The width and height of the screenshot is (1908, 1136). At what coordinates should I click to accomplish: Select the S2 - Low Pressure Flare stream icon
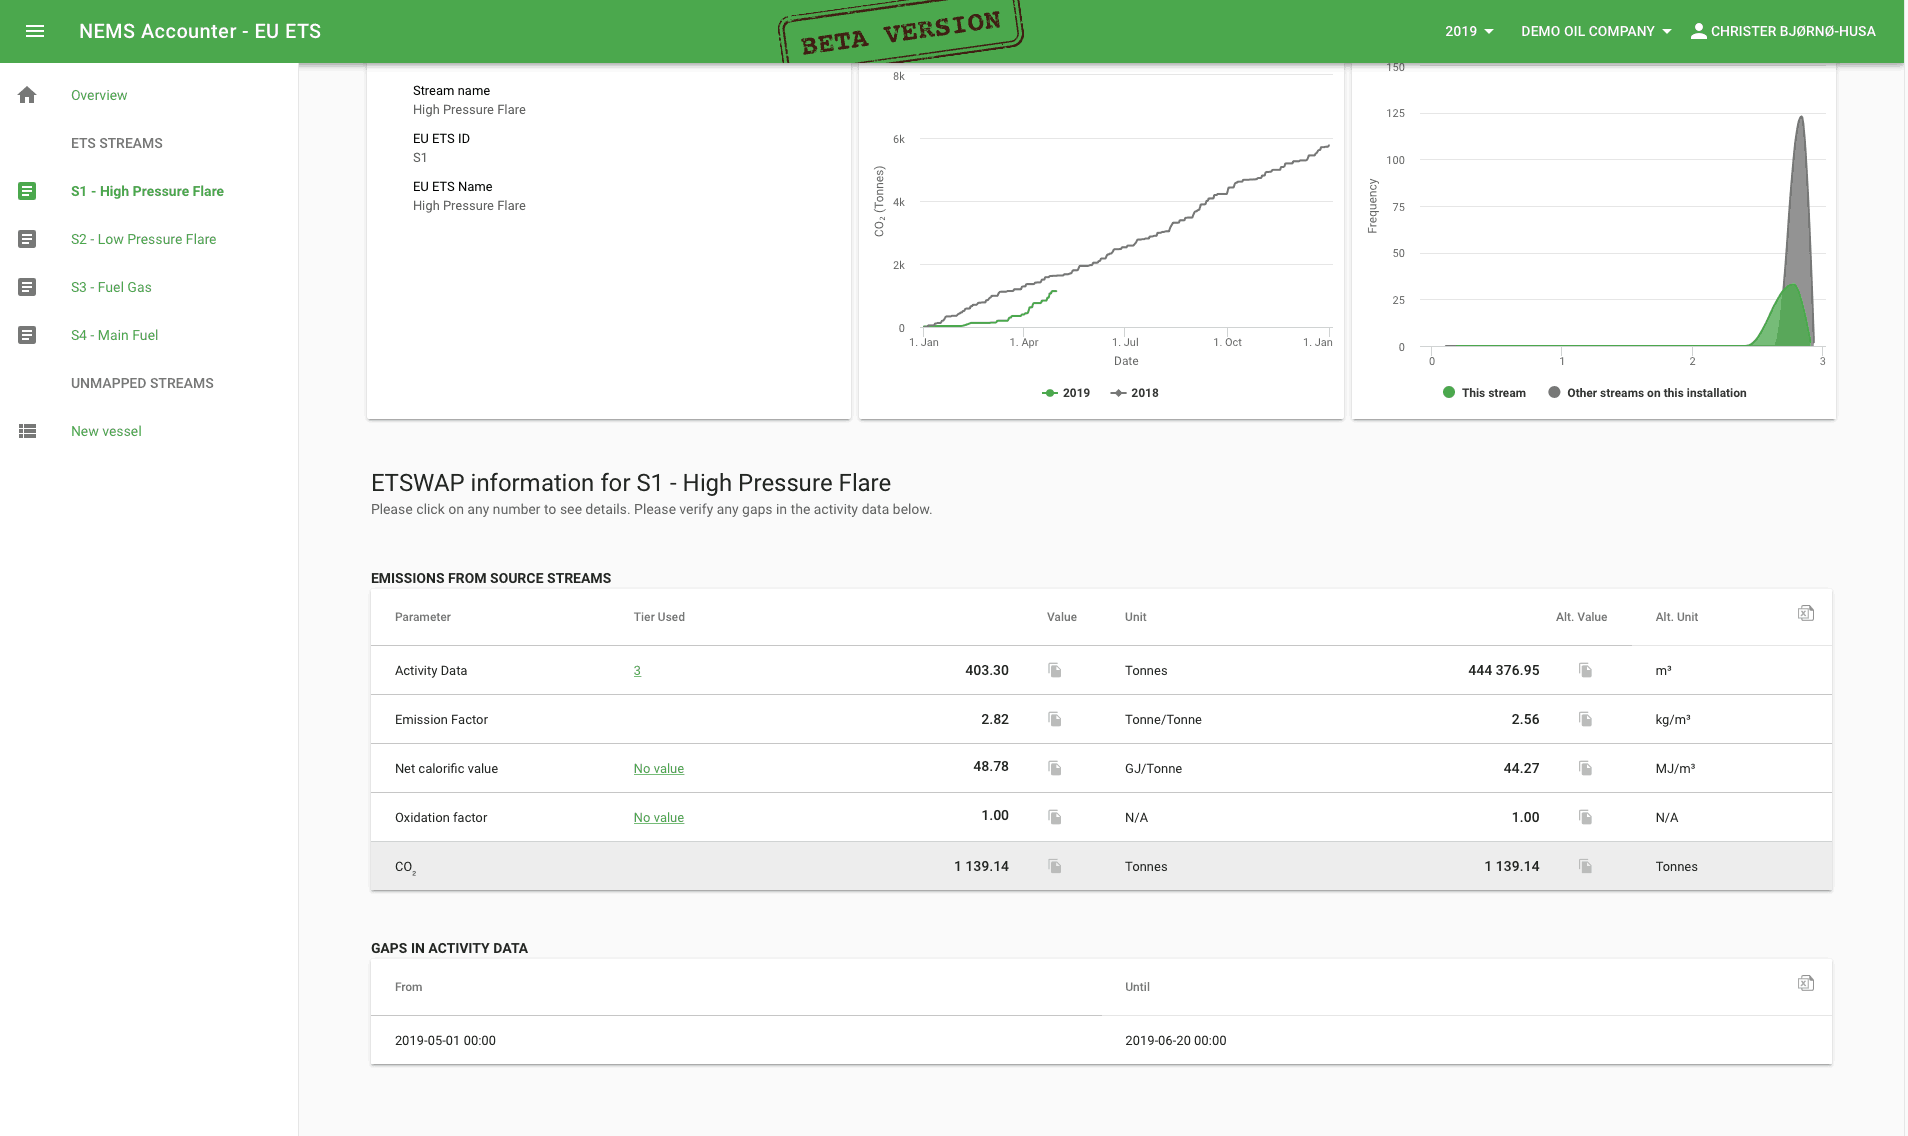(27, 239)
